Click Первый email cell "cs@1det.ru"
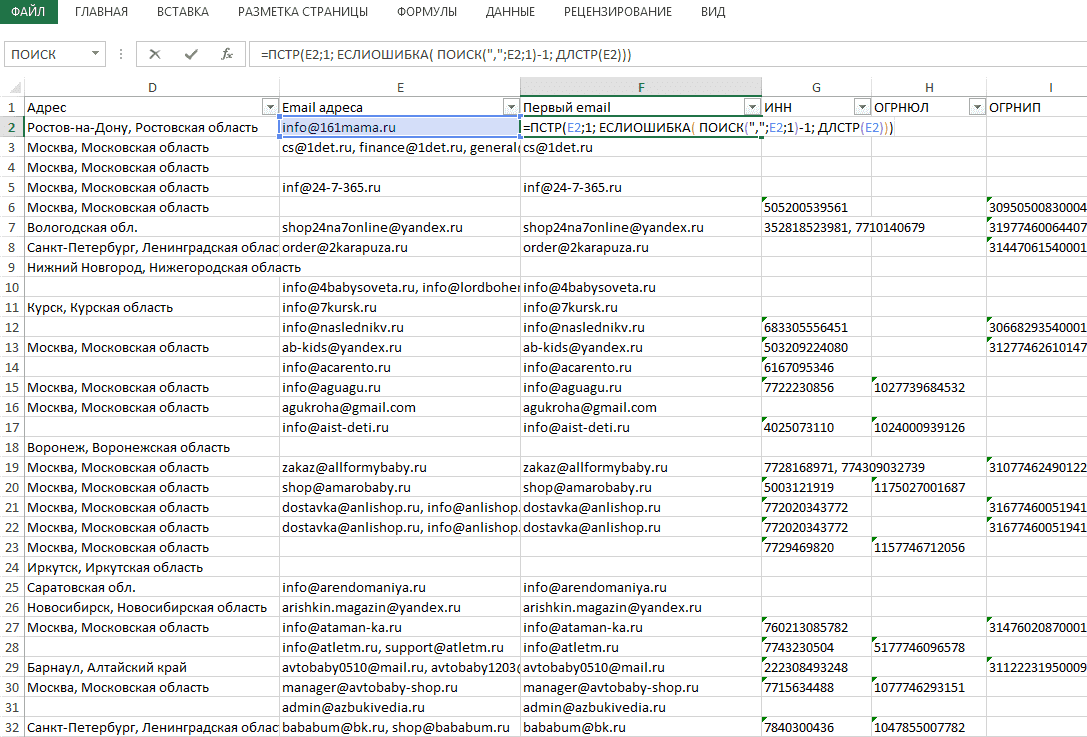 pos(641,148)
